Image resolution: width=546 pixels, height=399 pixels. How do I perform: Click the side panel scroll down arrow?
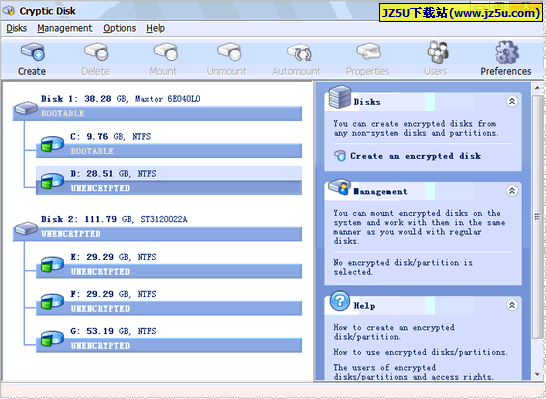[537, 374]
